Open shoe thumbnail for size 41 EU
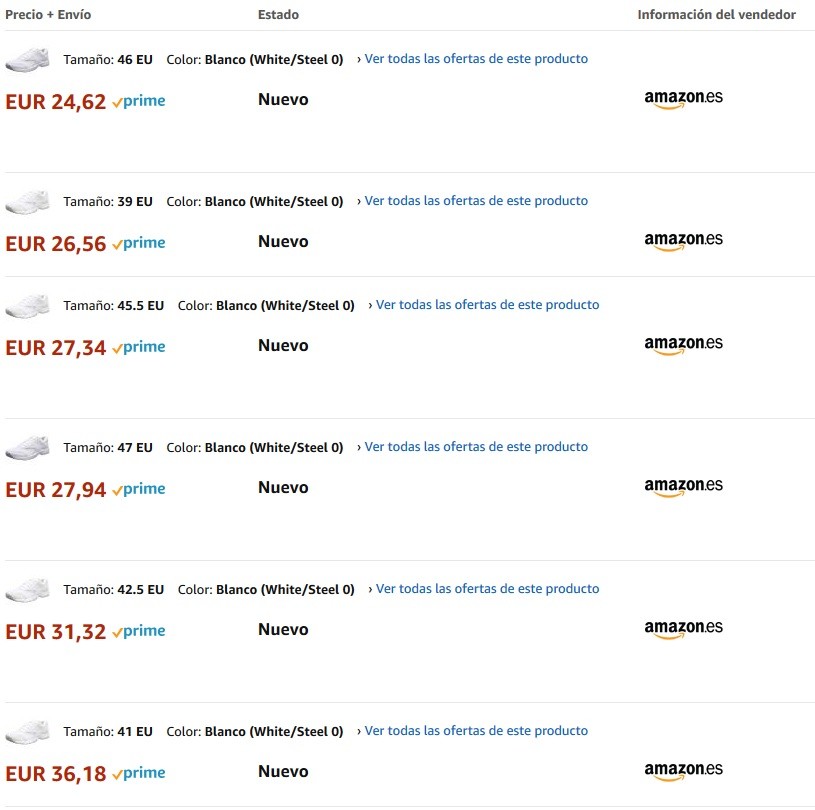Viewport: 815px width, 810px height. point(27,731)
